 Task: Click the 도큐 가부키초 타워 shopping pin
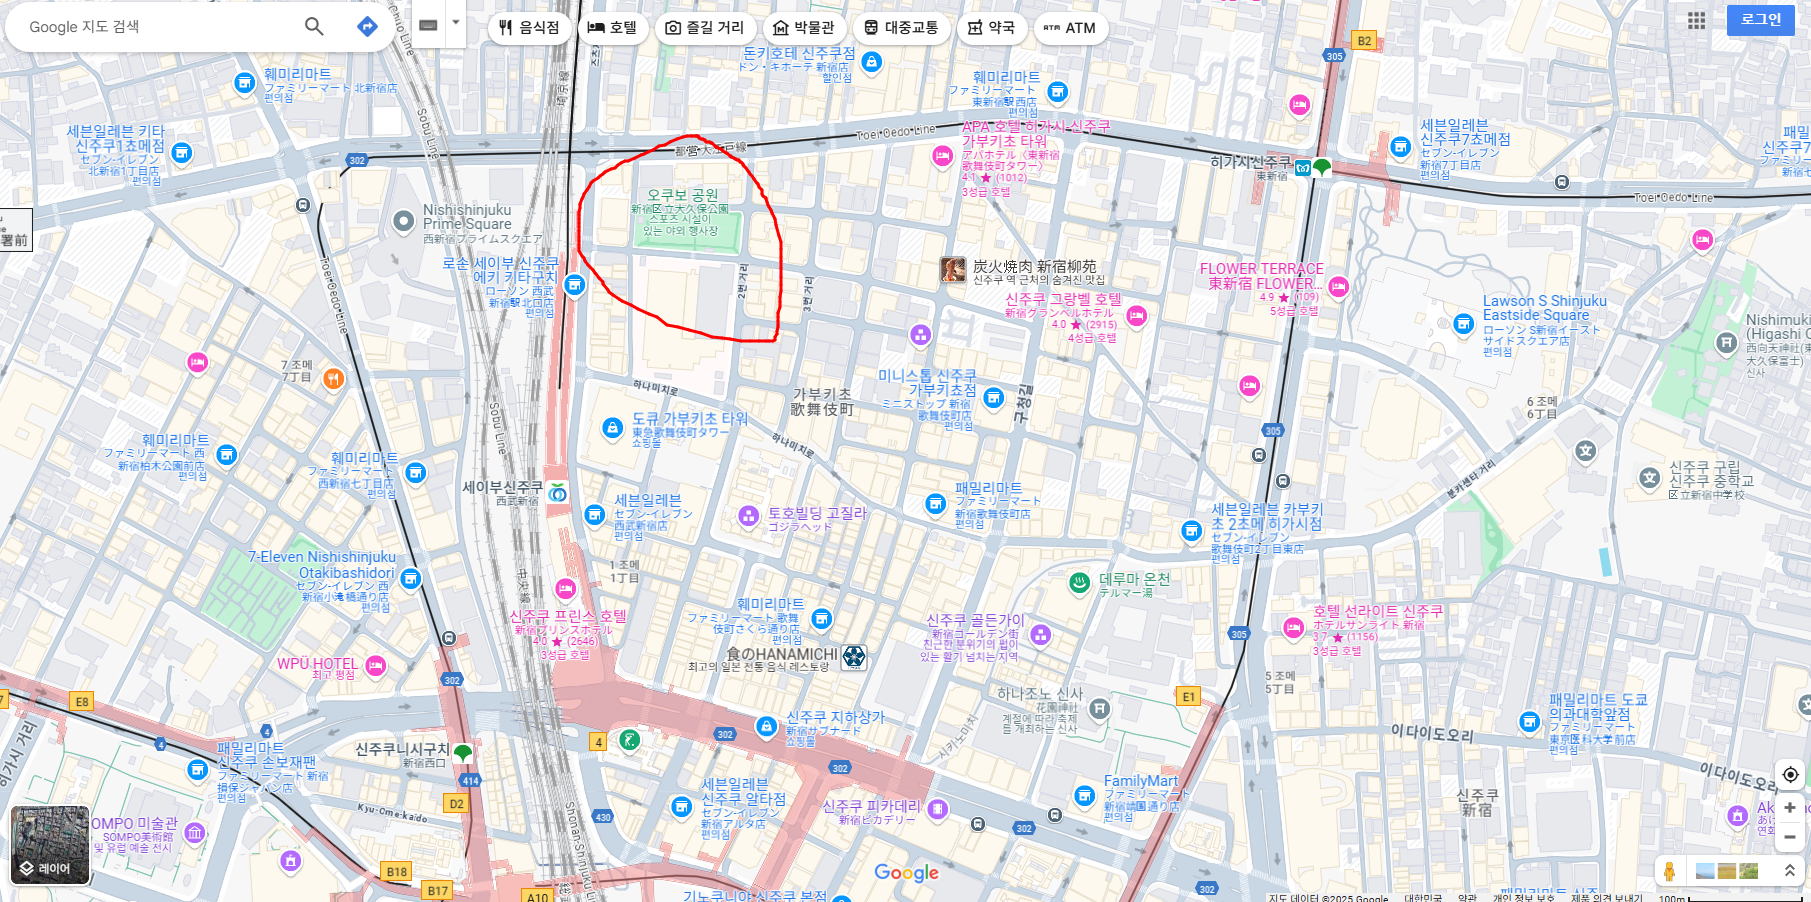[x=612, y=428]
